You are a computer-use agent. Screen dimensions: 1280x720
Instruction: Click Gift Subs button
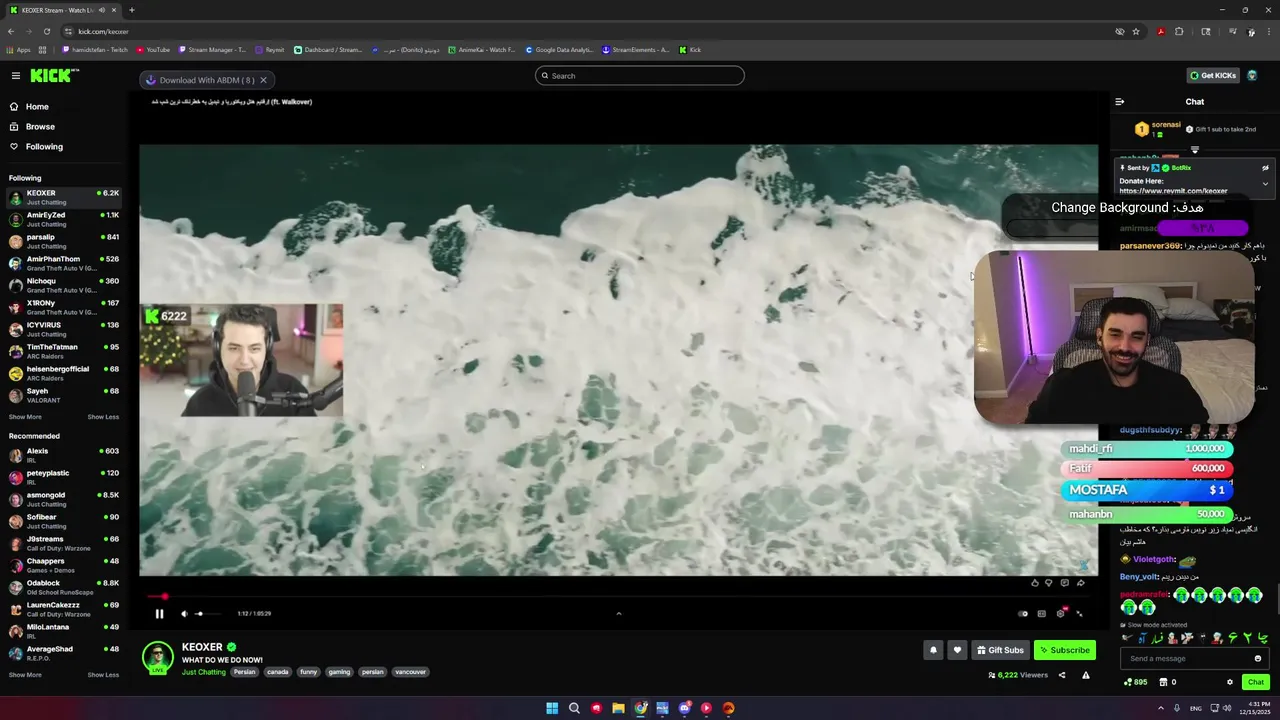(1000, 650)
